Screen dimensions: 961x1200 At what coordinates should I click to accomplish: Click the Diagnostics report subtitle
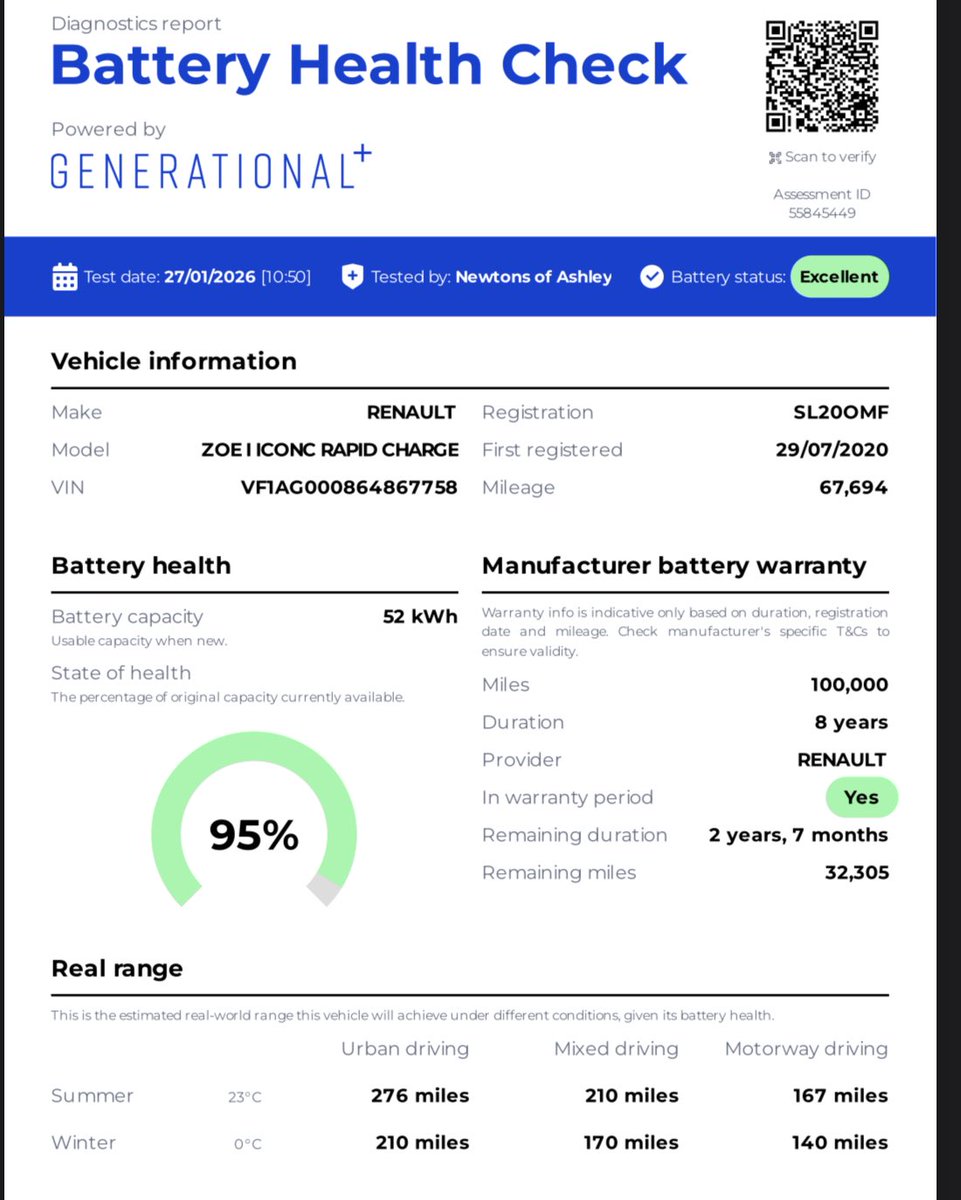pos(136,24)
